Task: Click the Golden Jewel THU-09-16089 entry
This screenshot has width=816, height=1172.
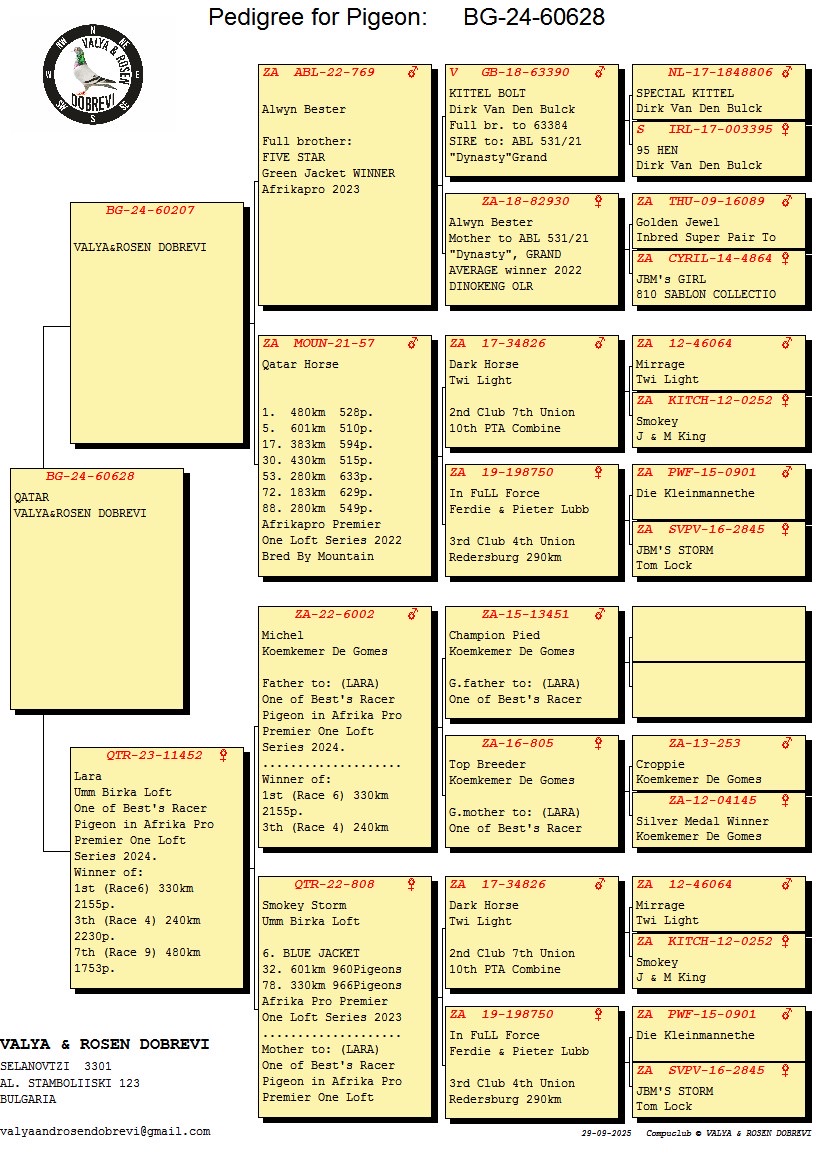Action: coord(718,221)
